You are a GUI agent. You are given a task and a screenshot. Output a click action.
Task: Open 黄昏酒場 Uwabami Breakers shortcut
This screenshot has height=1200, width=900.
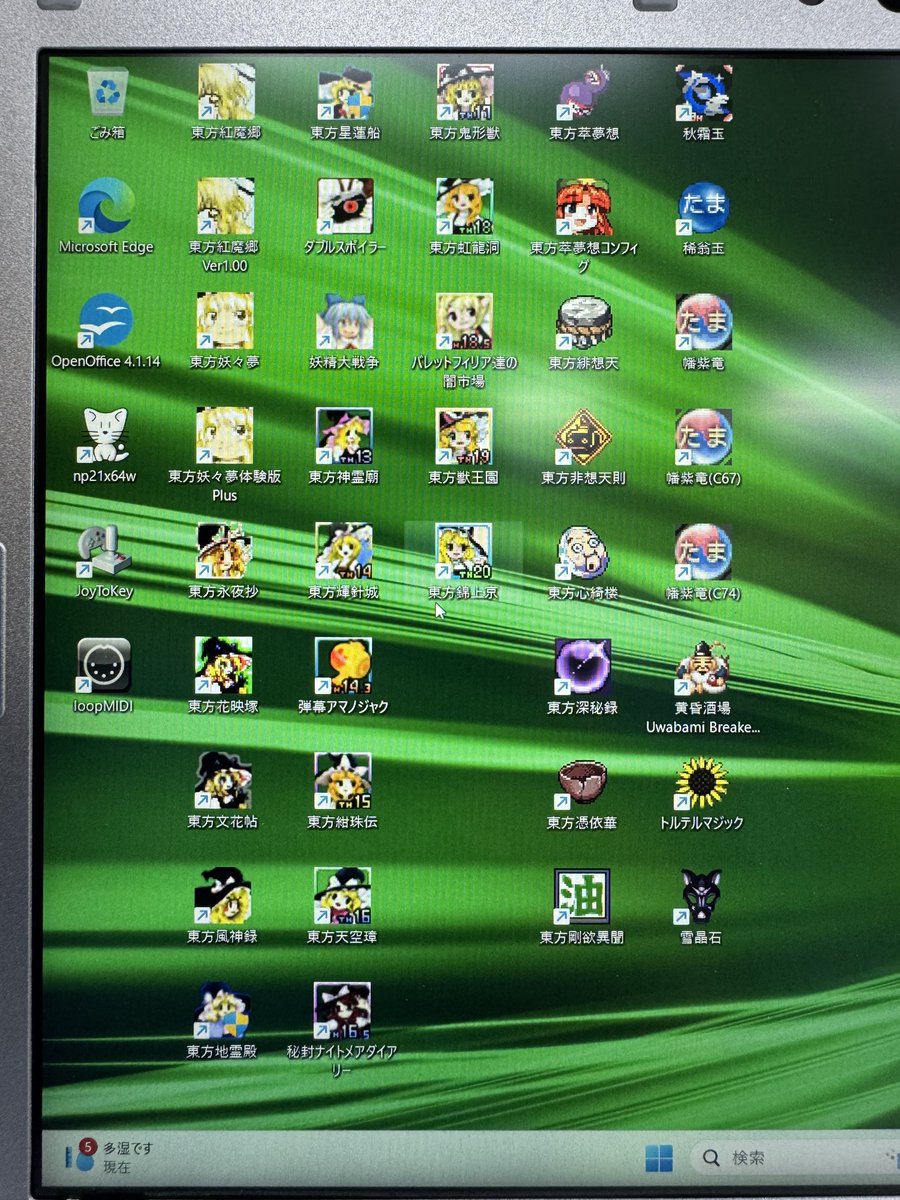[x=702, y=666]
